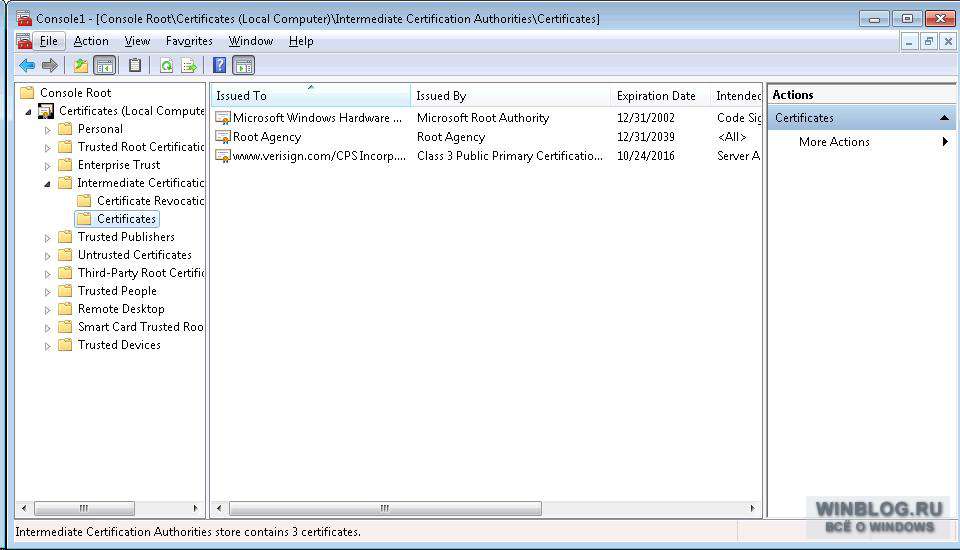Sort list by the Intended Purposes column
This screenshot has width=960, height=550.
click(x=736, y=96)
